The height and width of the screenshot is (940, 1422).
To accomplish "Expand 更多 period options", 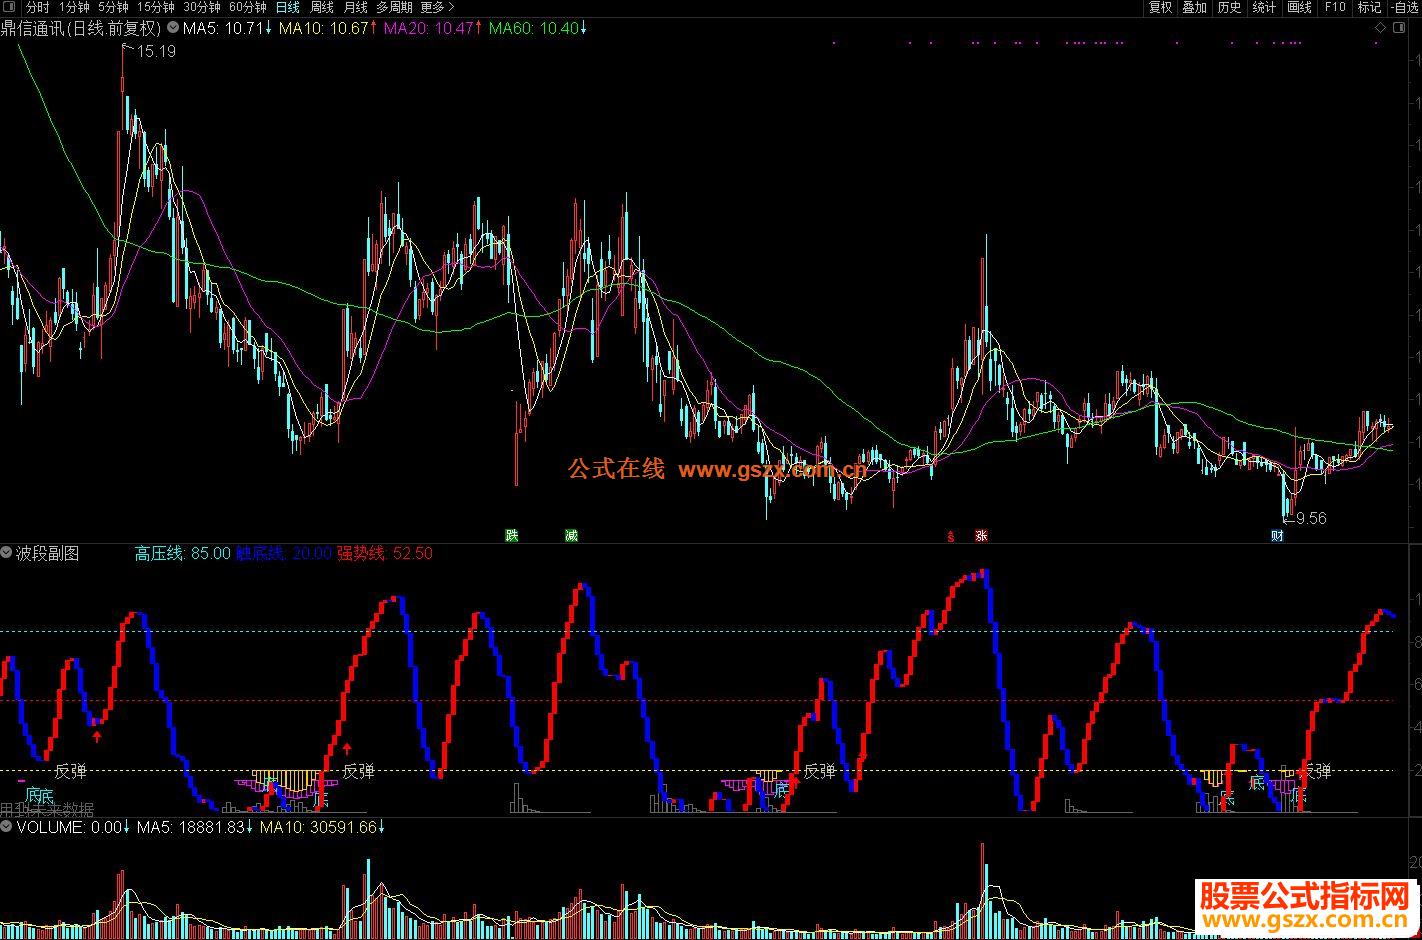I will 437,7.
